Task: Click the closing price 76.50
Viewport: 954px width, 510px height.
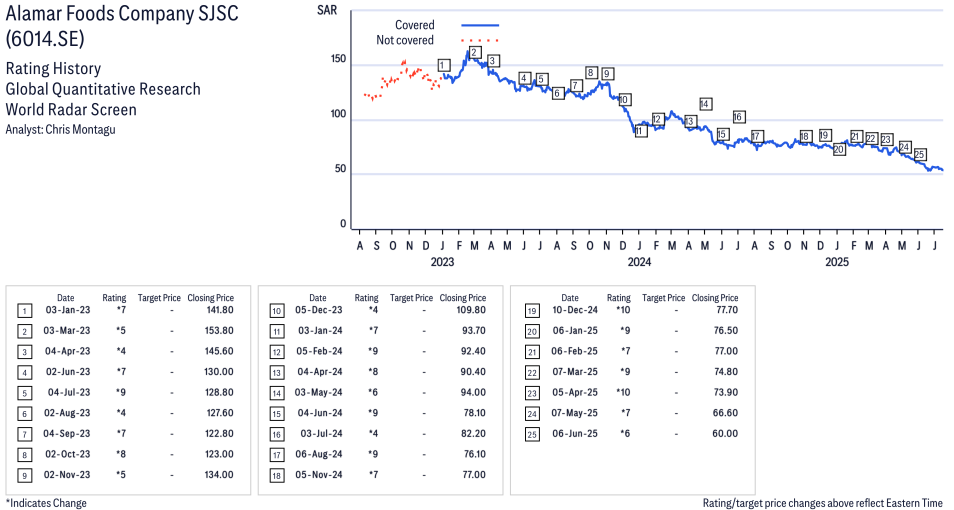Action: coord(726,330)
